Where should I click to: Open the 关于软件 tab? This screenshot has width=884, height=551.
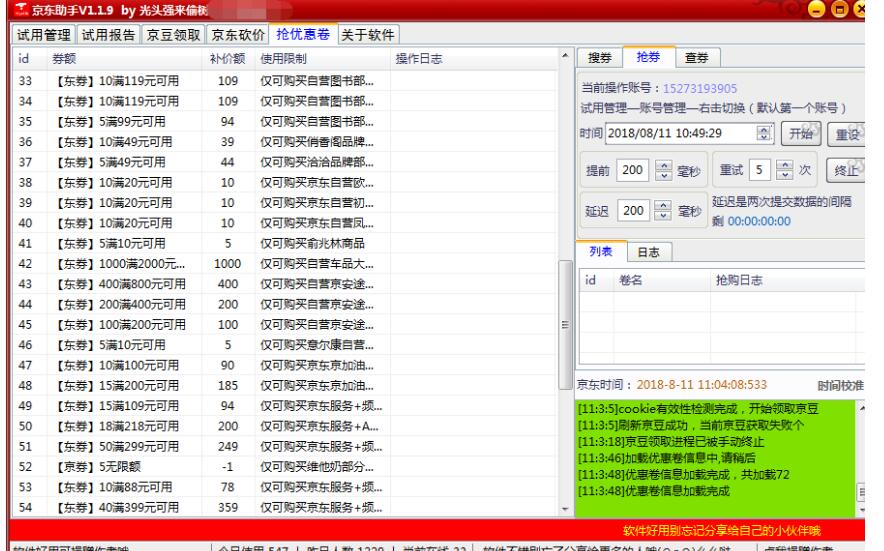[x=368, y=35]
